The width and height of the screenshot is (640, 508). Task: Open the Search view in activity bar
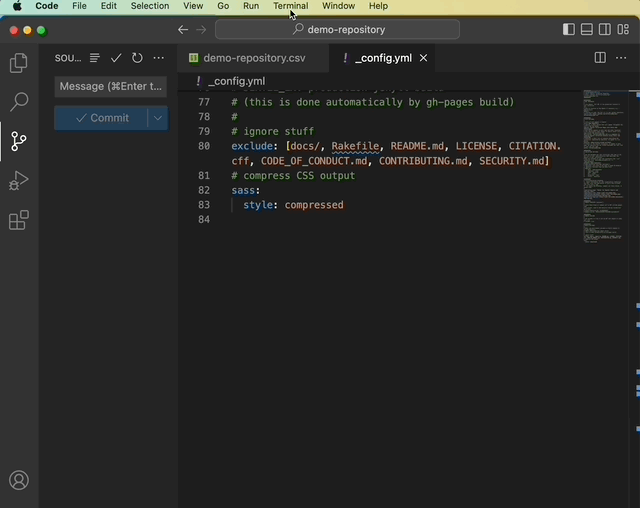tap(18, 102)
